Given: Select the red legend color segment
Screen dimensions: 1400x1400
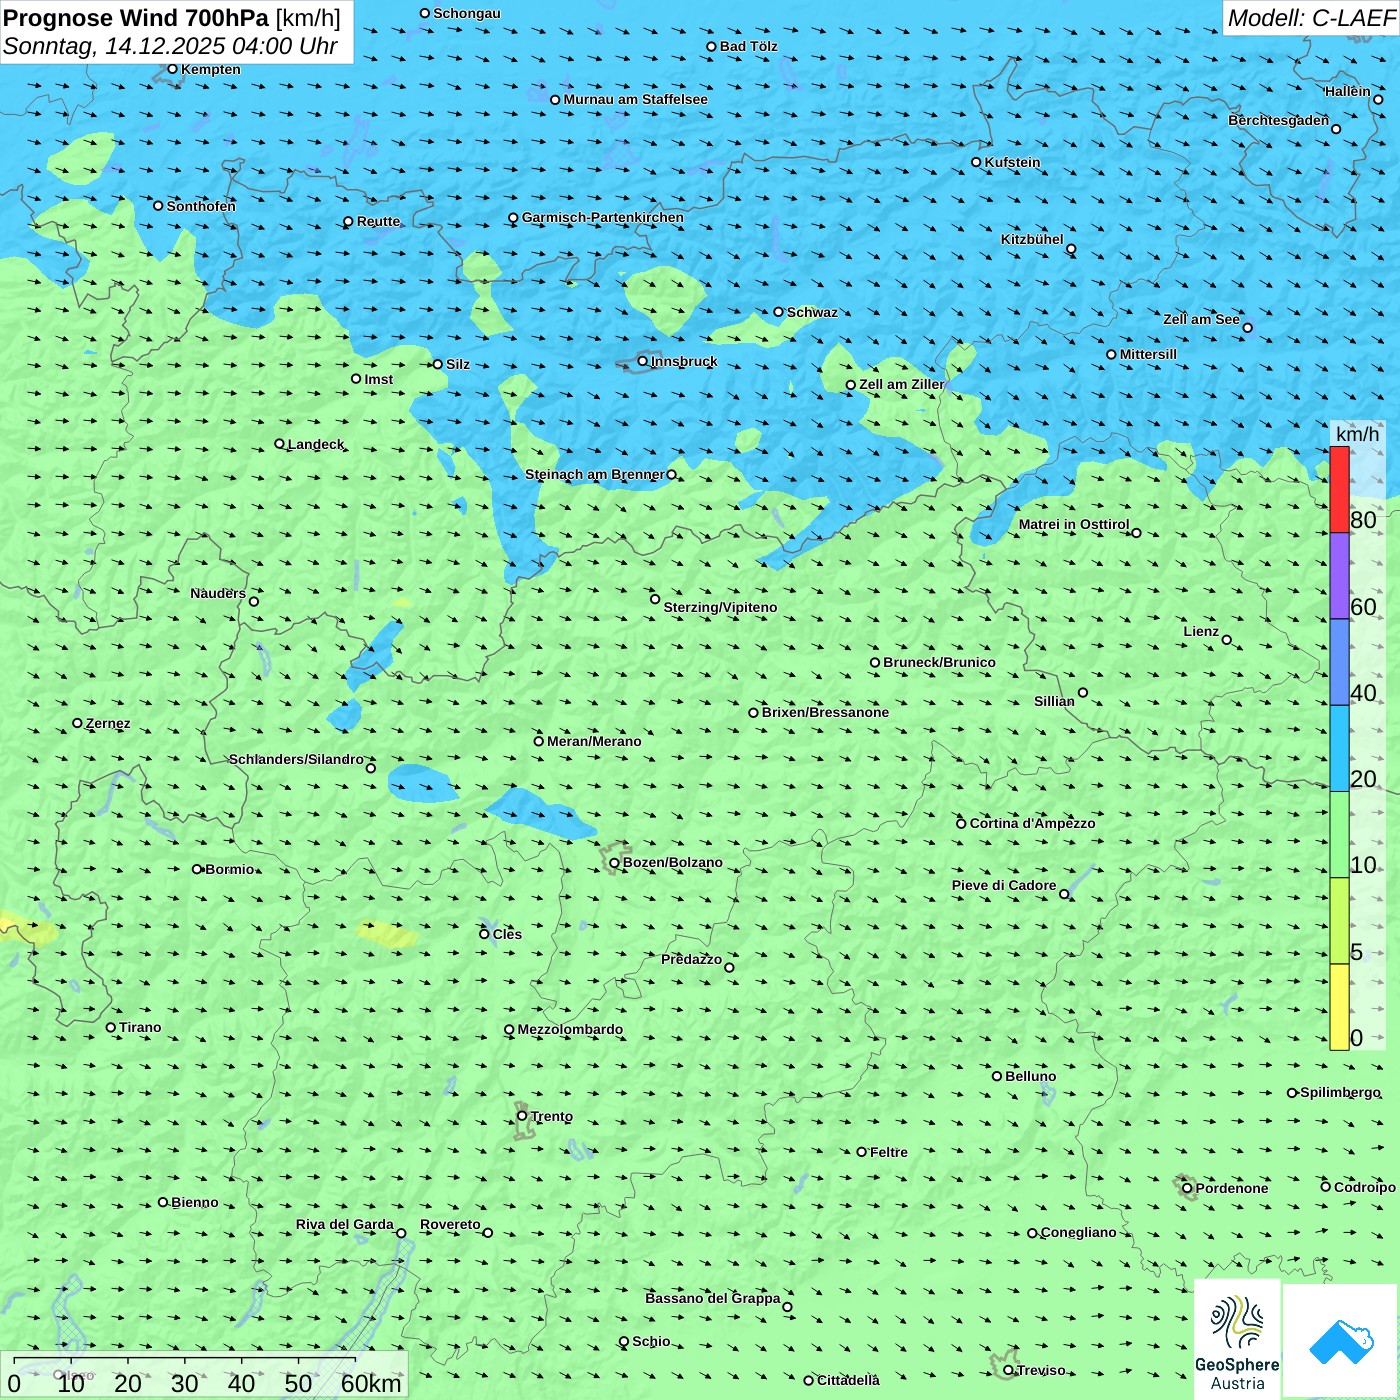Looking at the screenshot, I should point(1339,490).
